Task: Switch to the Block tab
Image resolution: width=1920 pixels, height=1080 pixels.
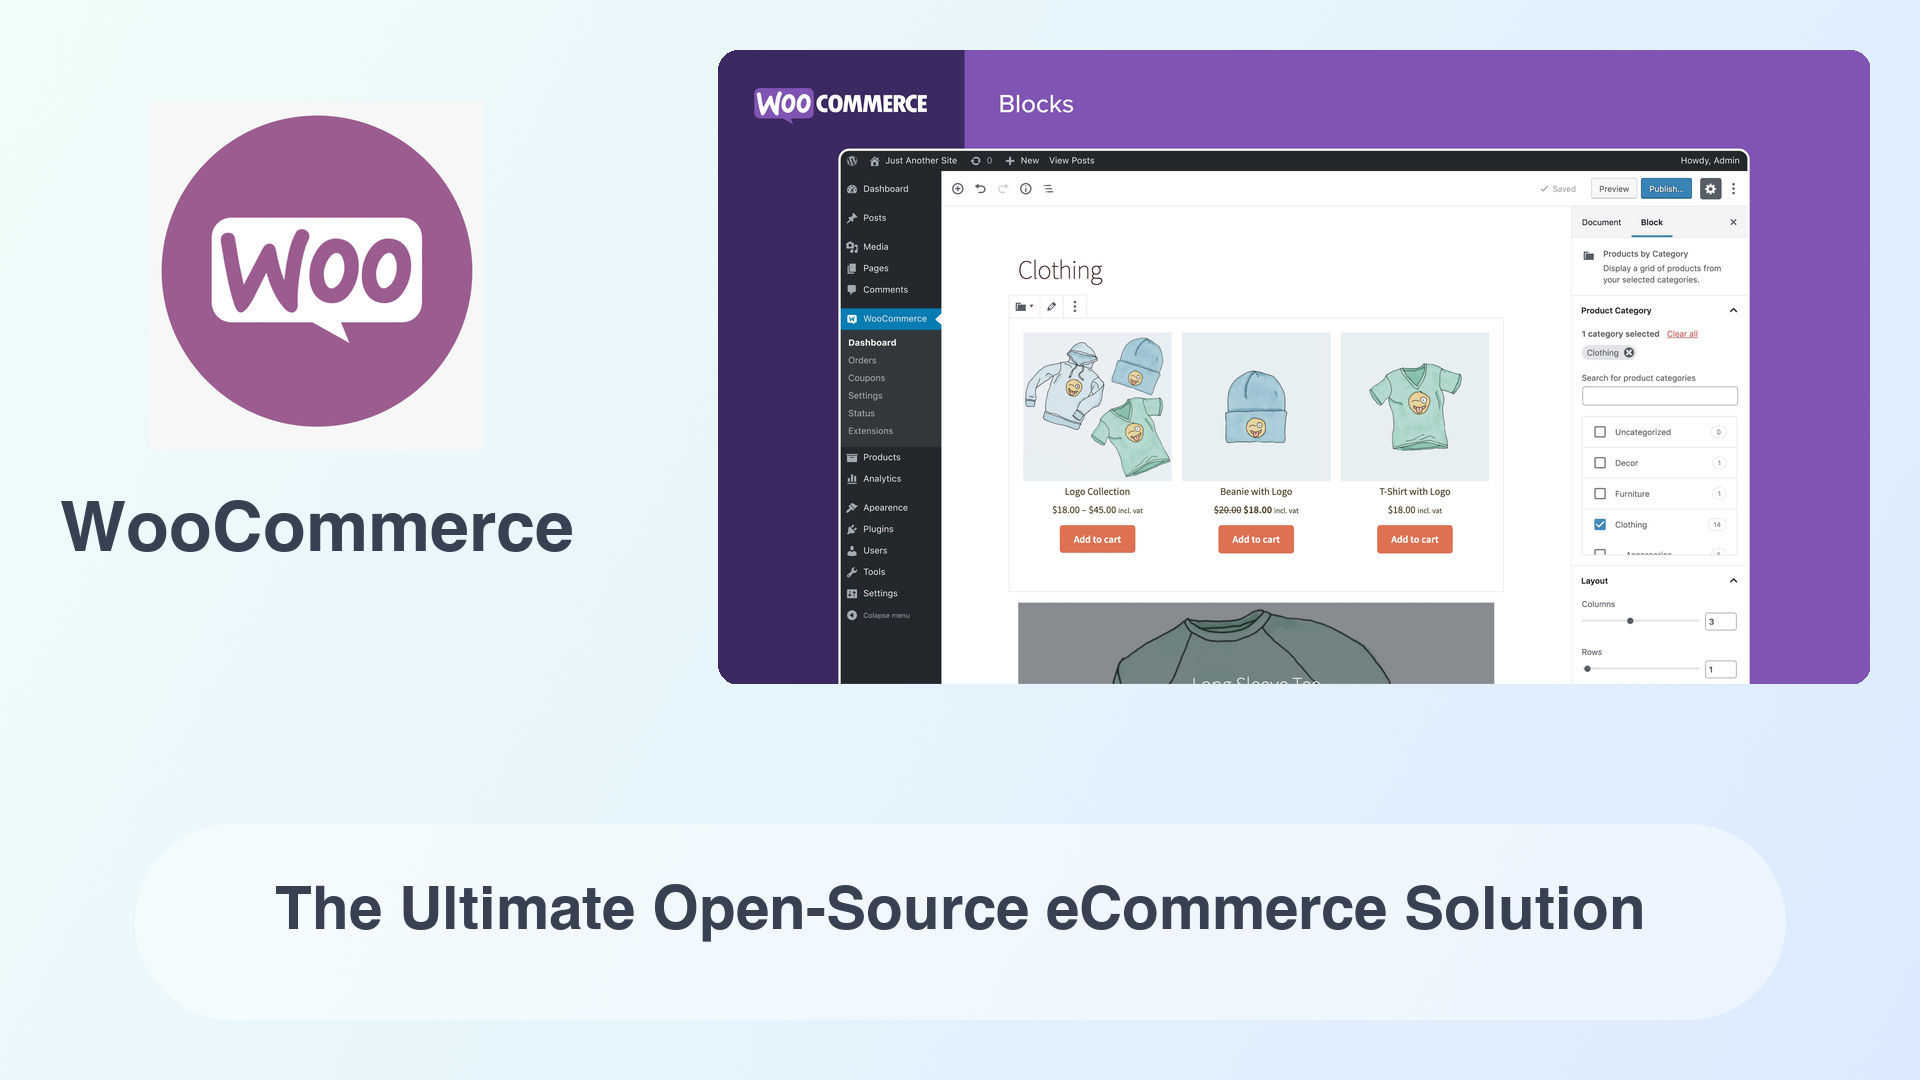Action: pyautogui.click(x=1650, y=222)
